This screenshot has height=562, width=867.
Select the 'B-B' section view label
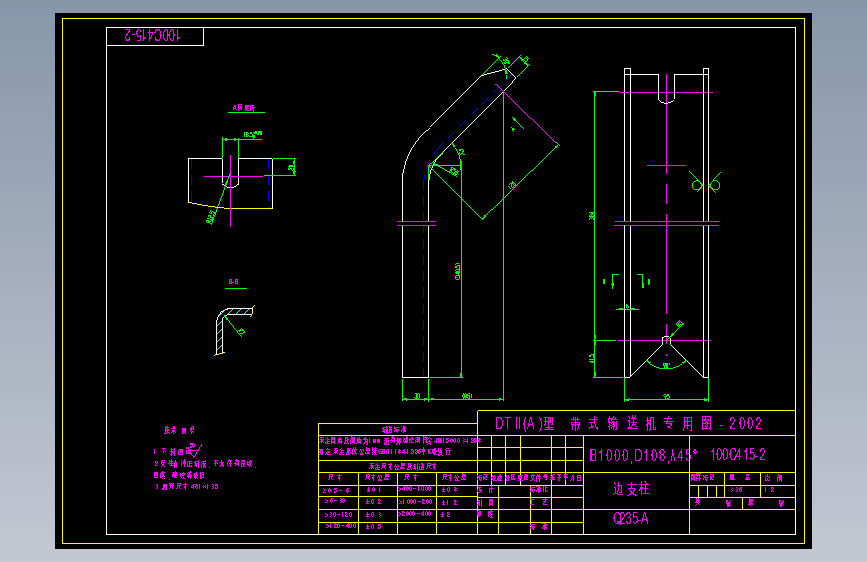234,282
